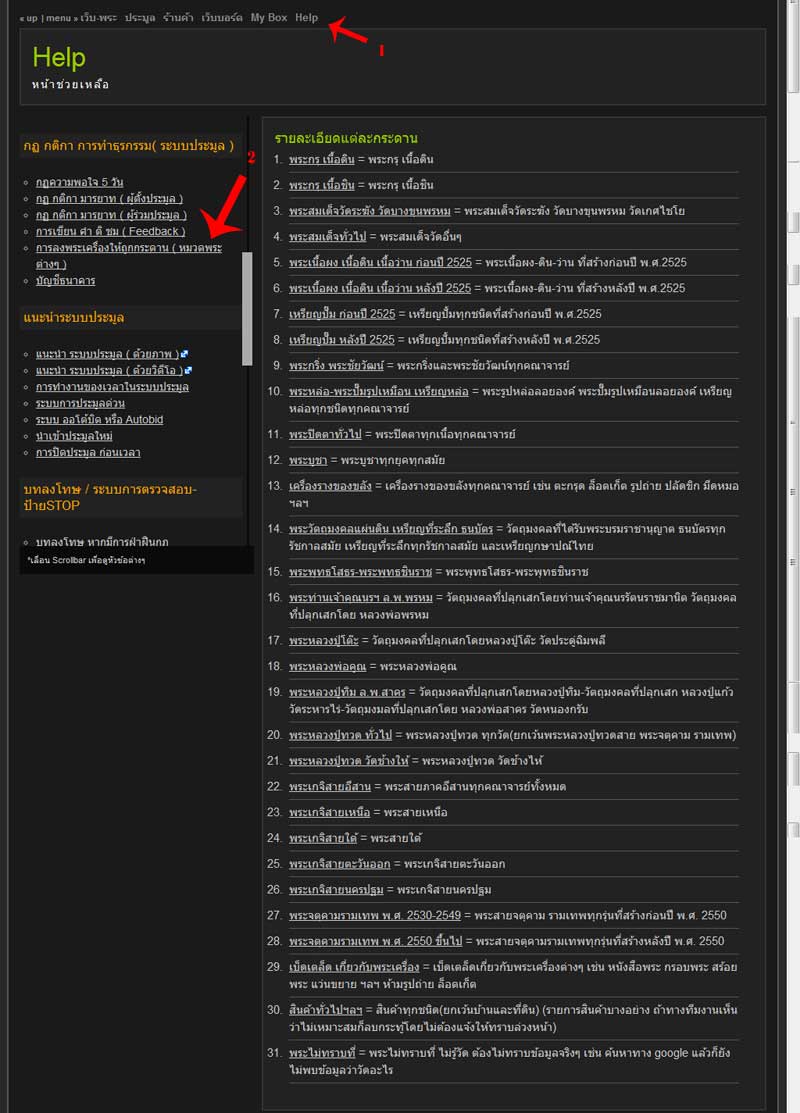This screenshot has height=1113, width=800.
Task: Open พระไม่ทราบที่ category link
Action: click(322, 1053)
